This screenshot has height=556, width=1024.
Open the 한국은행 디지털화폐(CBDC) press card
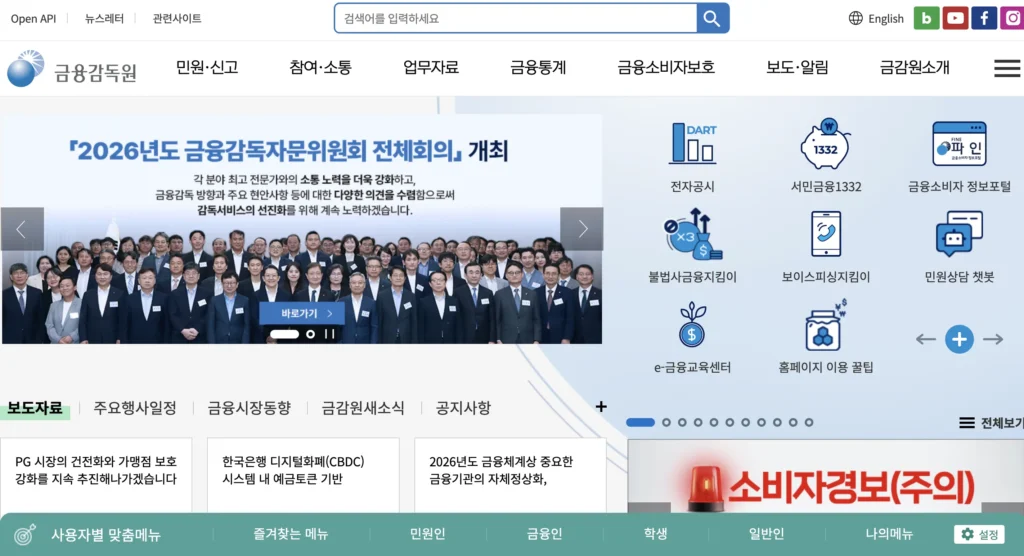(x=303, y=475)
